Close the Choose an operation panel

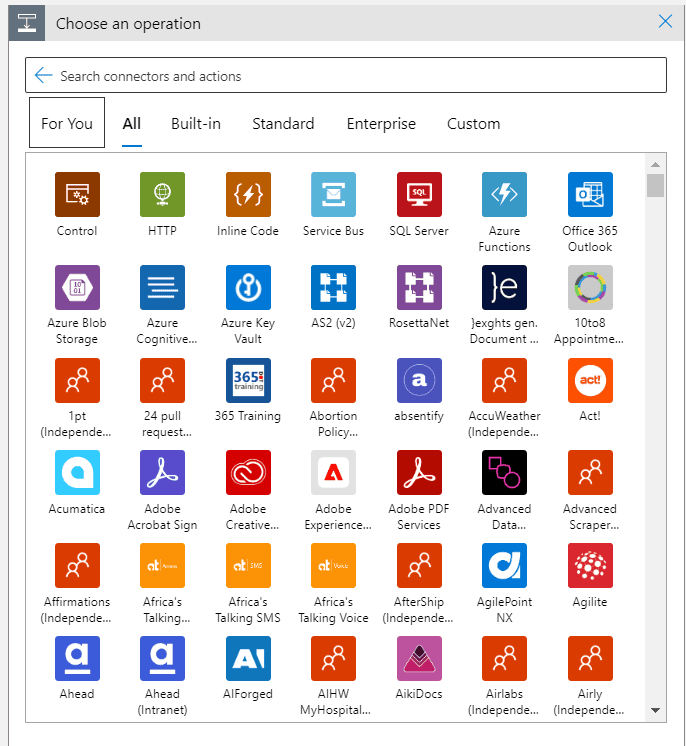tap(665, 21)
